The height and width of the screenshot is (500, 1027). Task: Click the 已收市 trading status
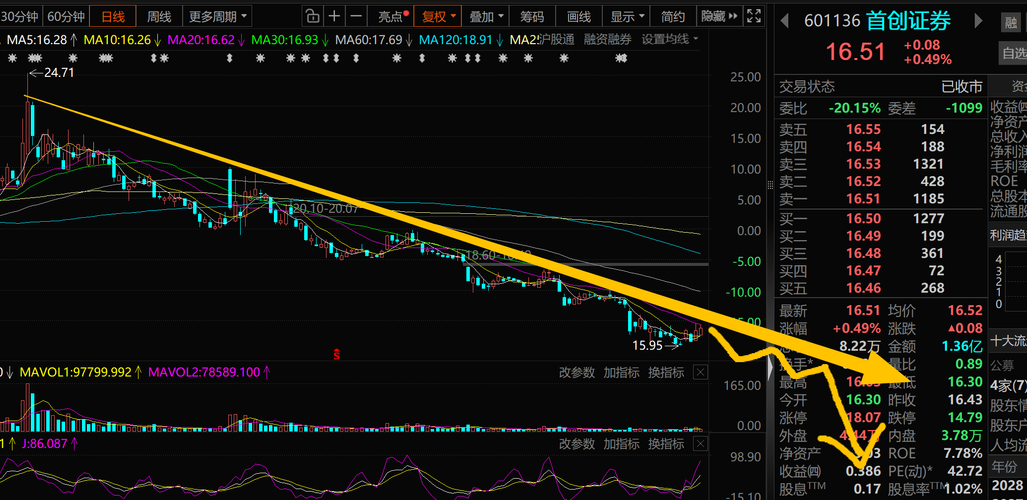[x=962, y=87]
